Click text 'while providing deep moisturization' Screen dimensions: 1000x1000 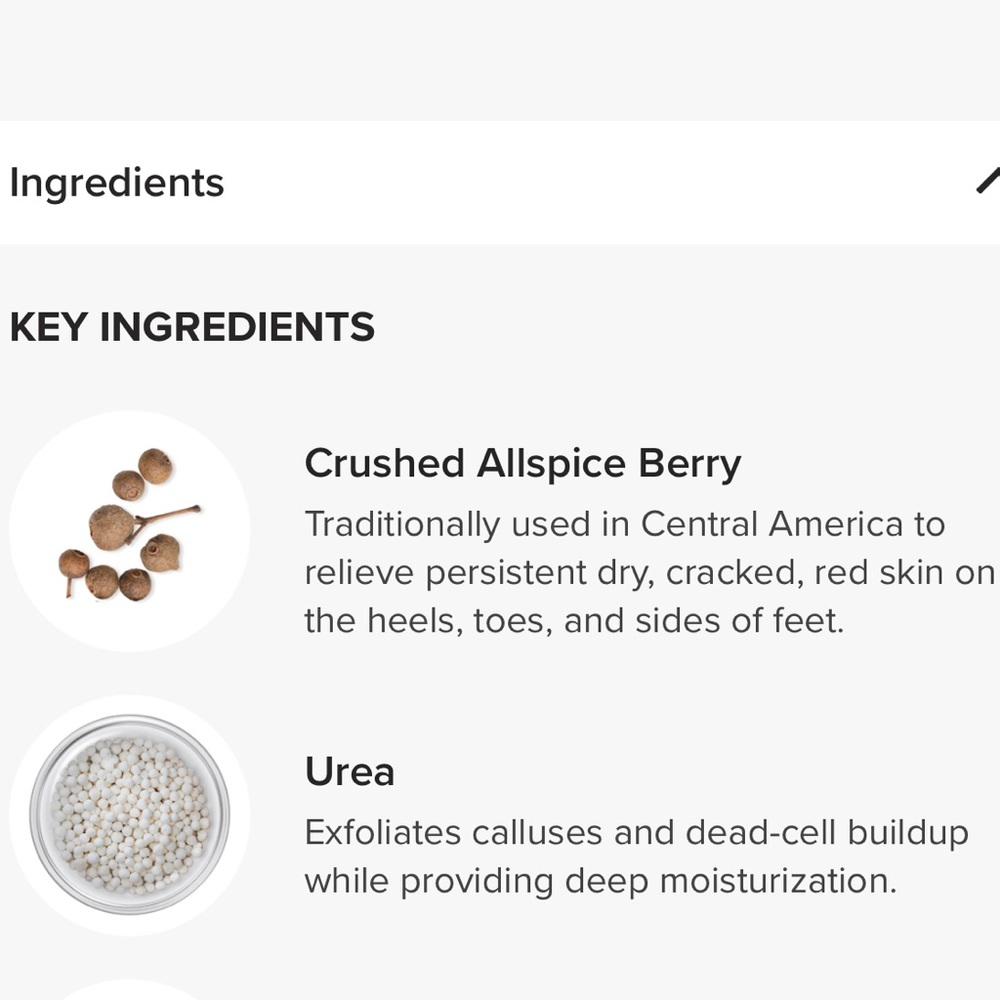click(600, 881)
